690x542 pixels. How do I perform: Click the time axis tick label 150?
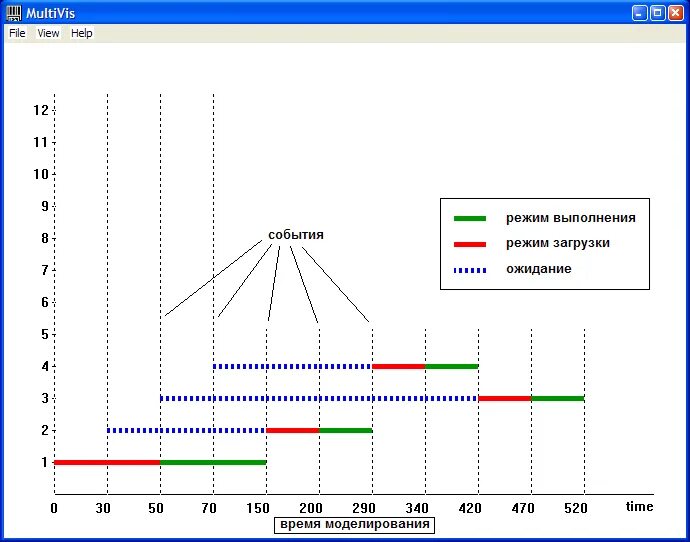point(258,509)
